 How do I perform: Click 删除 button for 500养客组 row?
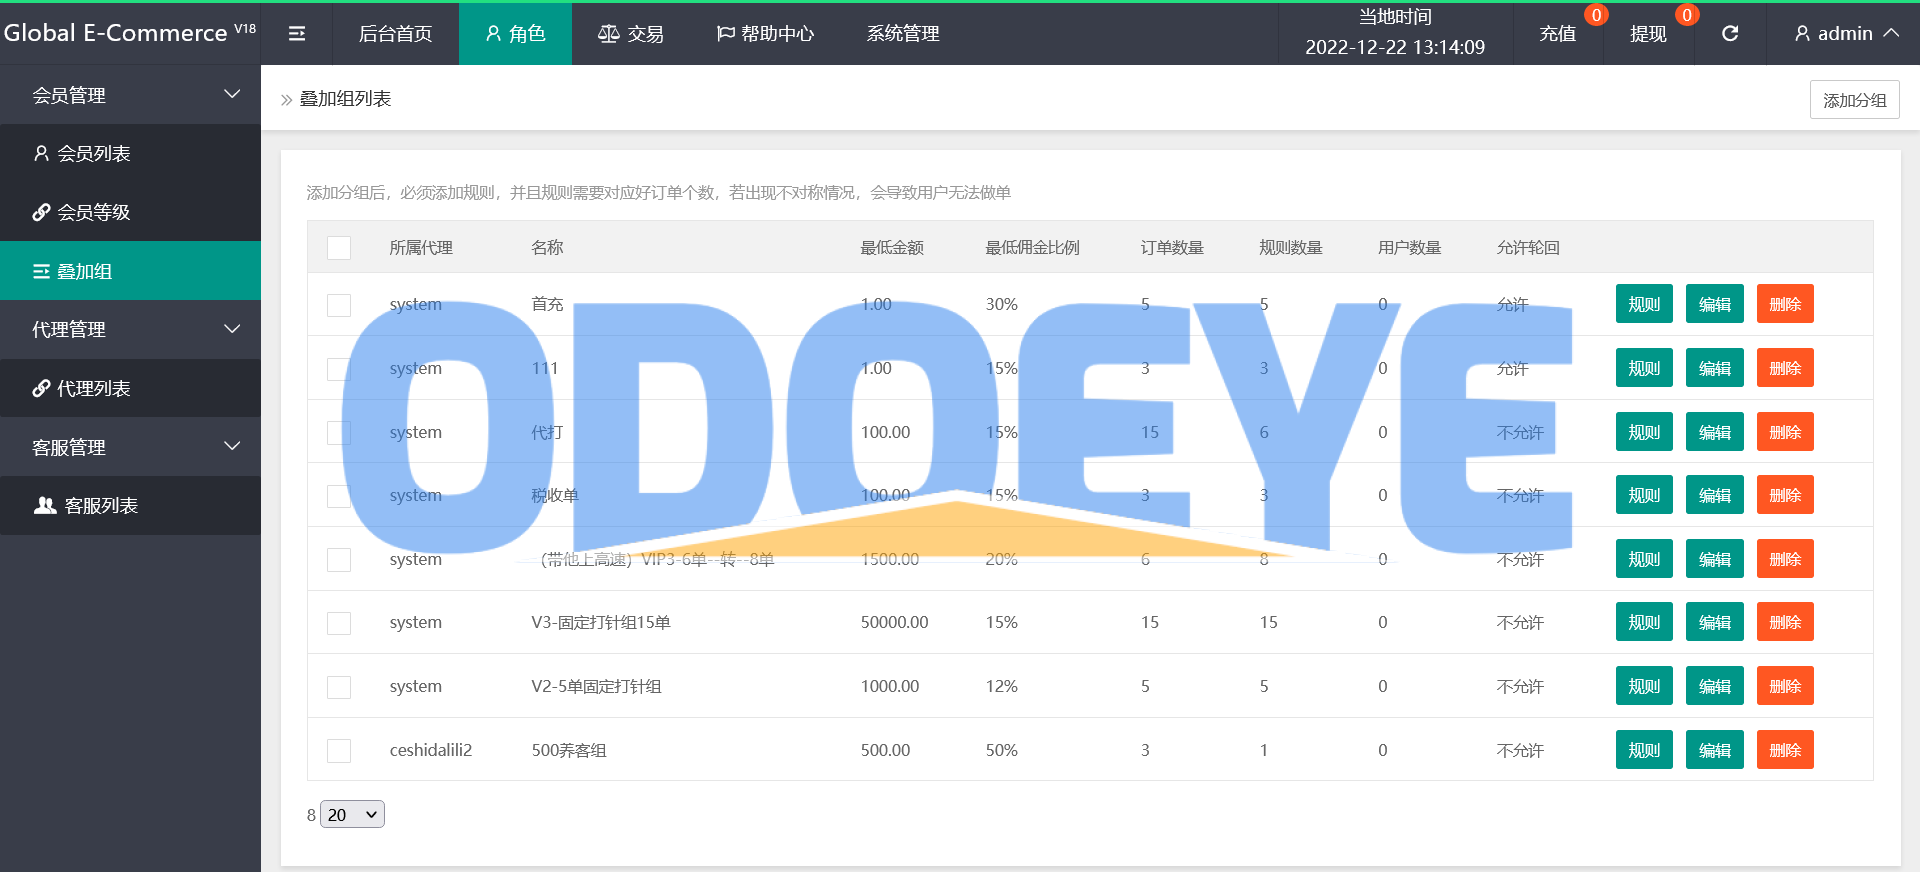point(1785,750)
